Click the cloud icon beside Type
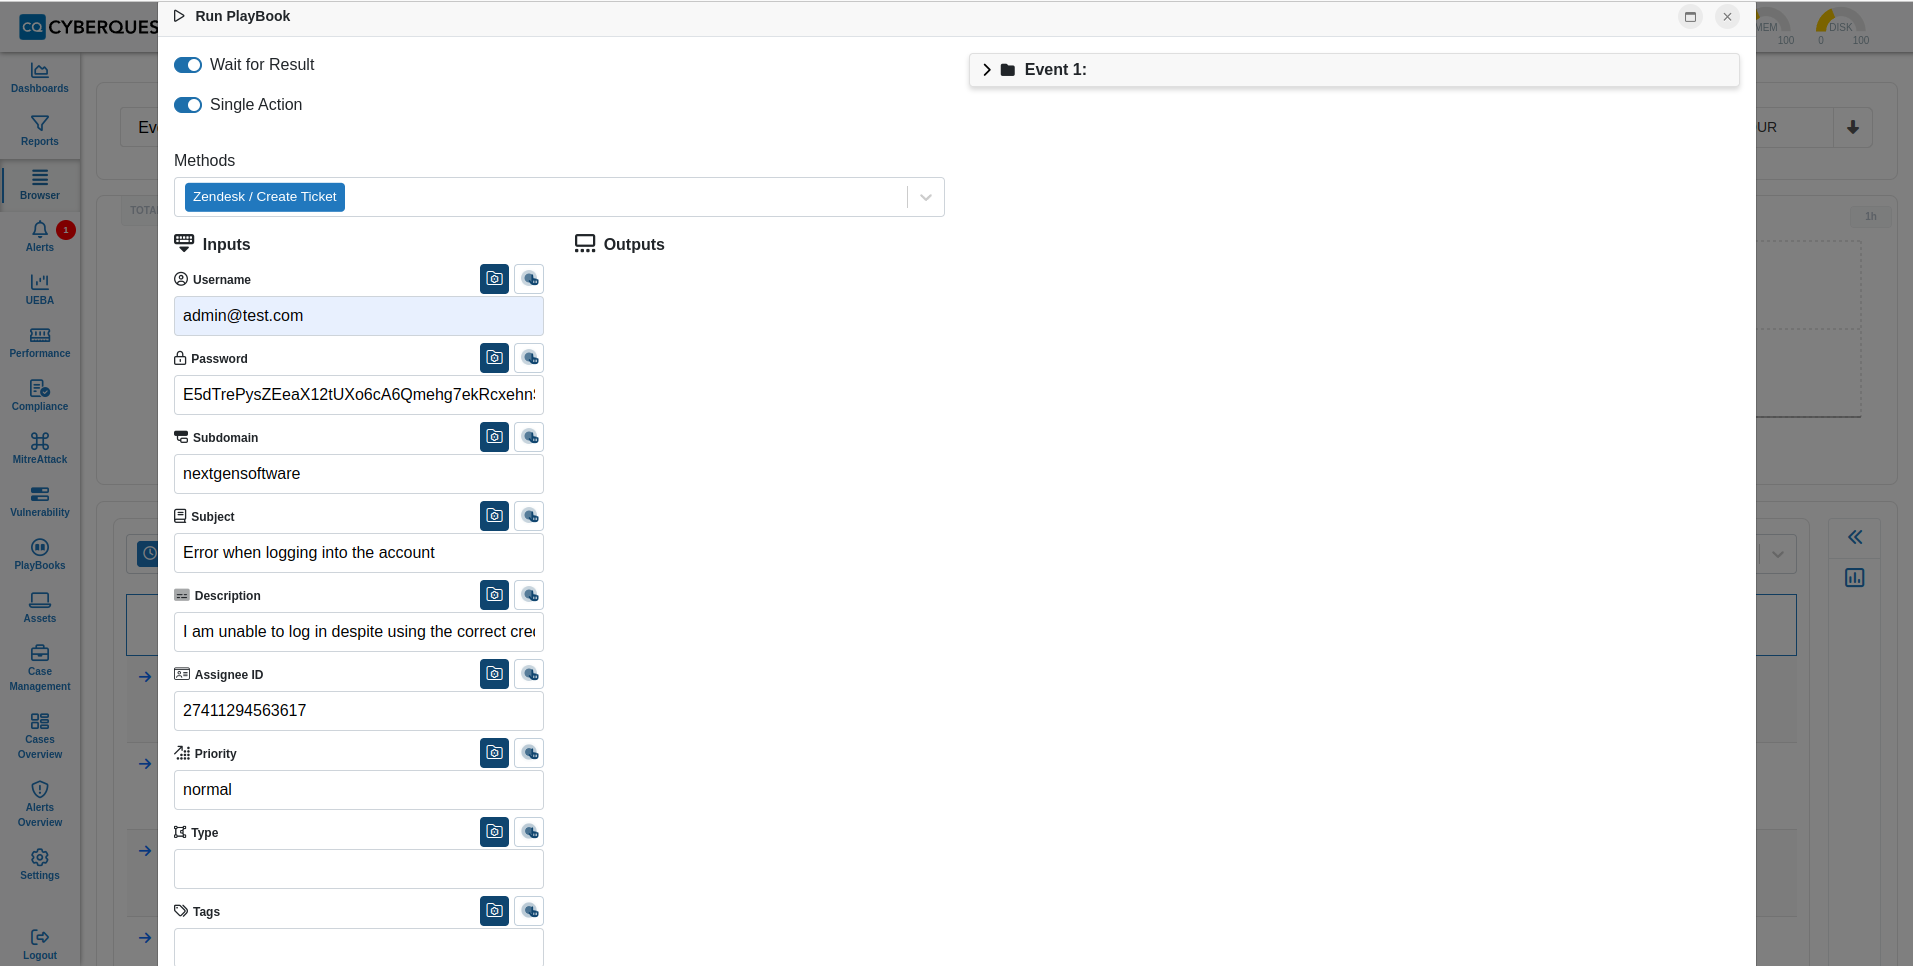This screenshot has height=966, width=1913. (529, 832)
